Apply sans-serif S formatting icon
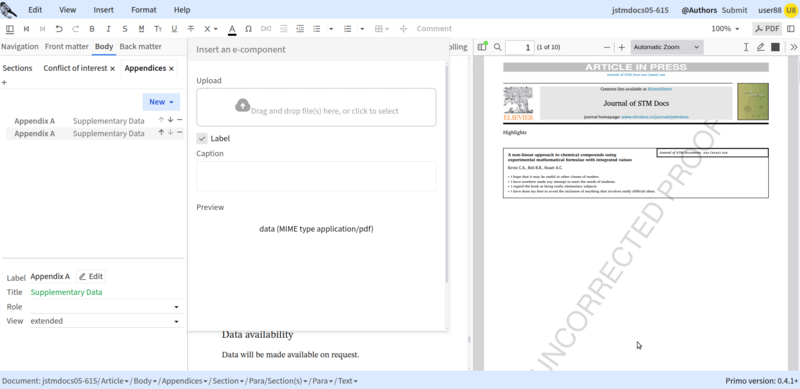 pyautogui.click(x=124, y=29)
